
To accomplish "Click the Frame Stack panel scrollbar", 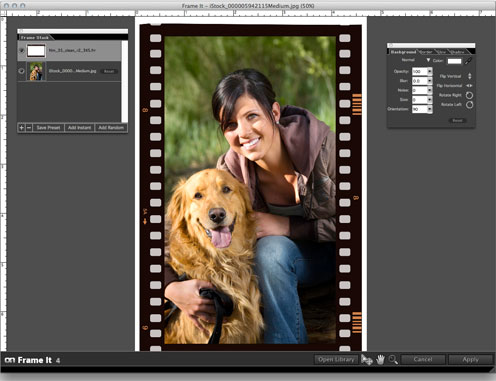I will pos(125,82).
